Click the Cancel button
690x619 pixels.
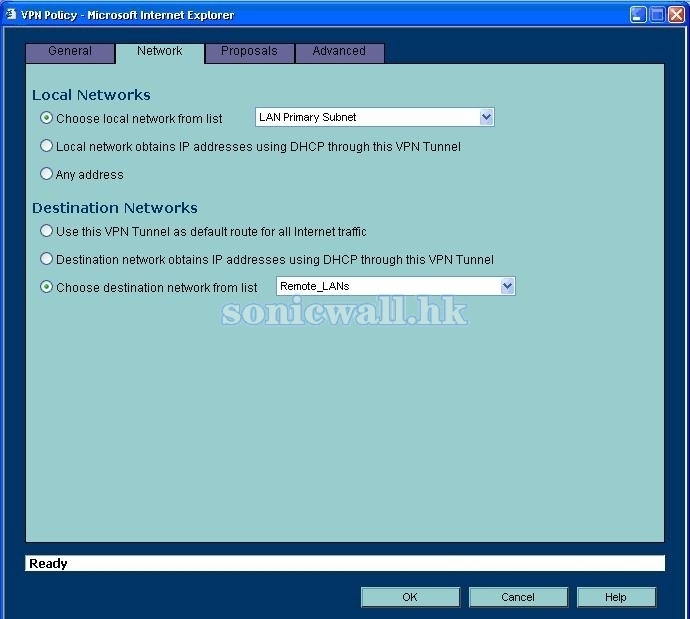[x=518, y=597]
